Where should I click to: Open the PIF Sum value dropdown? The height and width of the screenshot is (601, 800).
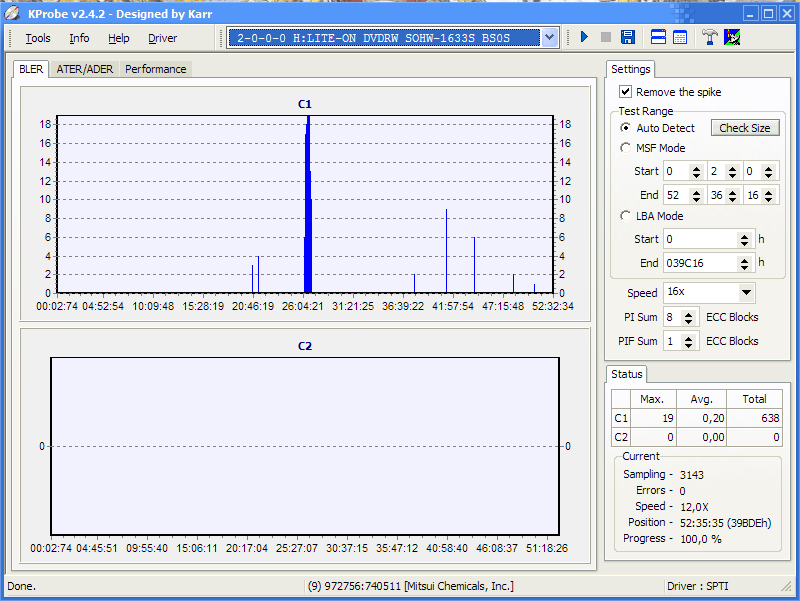click(689, 341)
